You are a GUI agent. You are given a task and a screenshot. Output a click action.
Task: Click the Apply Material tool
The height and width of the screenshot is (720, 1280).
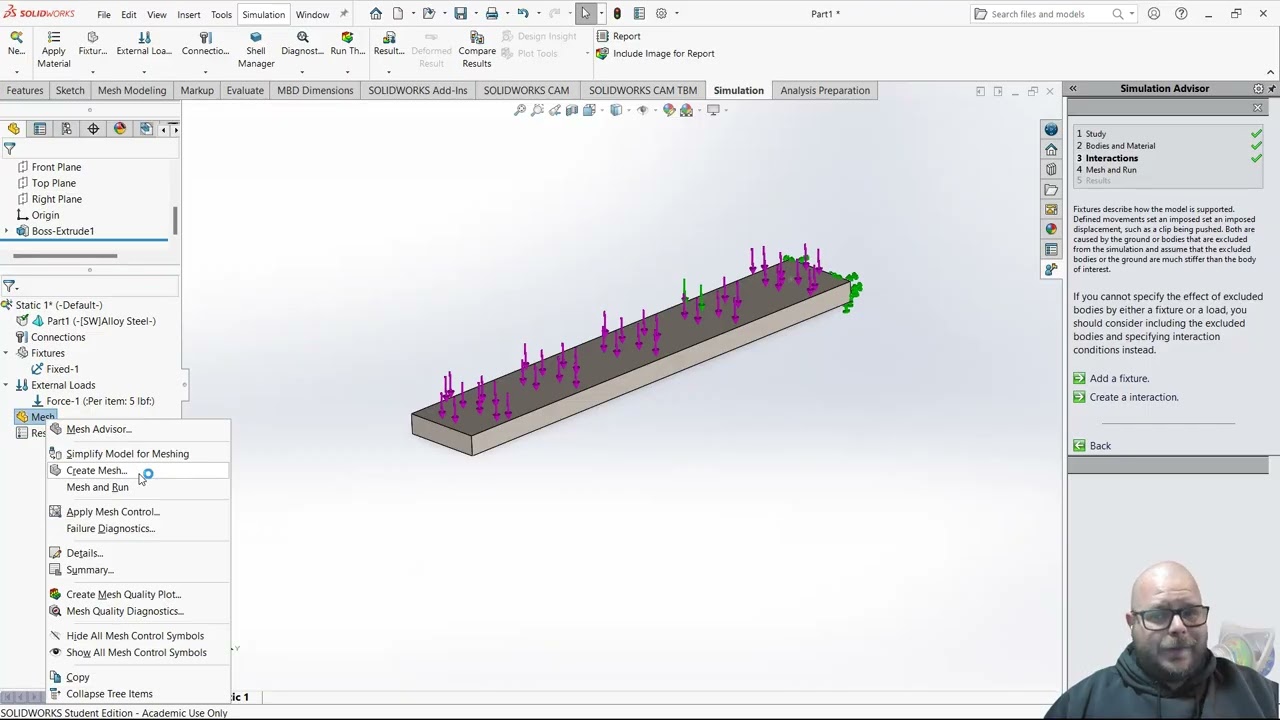54,50
